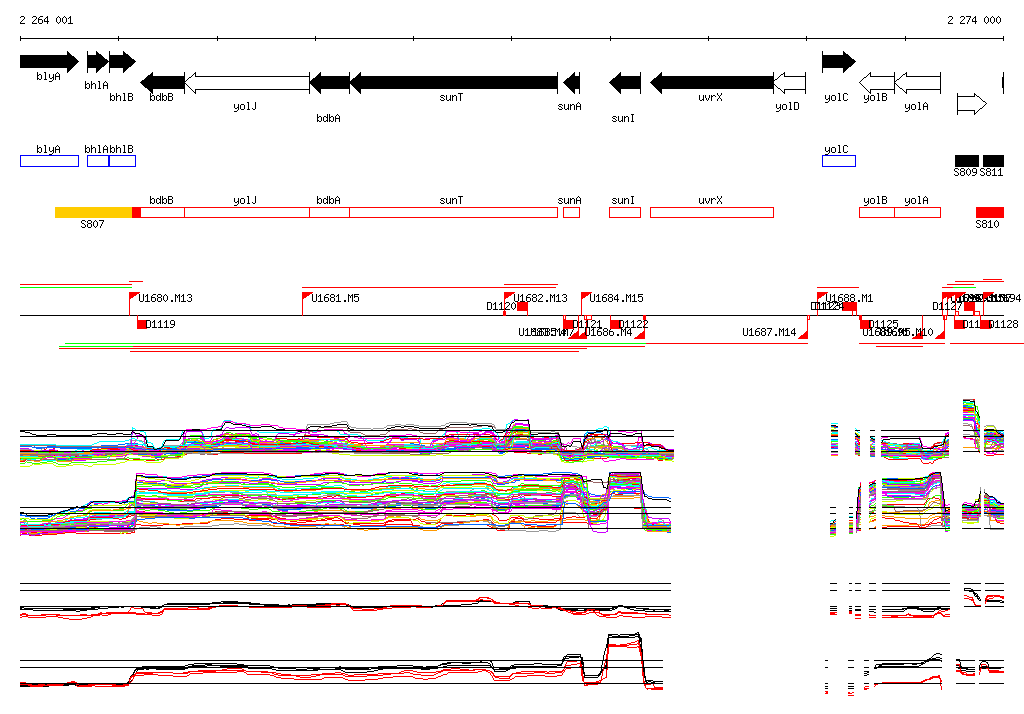
Task: Click the U1681.M5 red flag marker
Action: pyautogui.click(x=306, y=297)
